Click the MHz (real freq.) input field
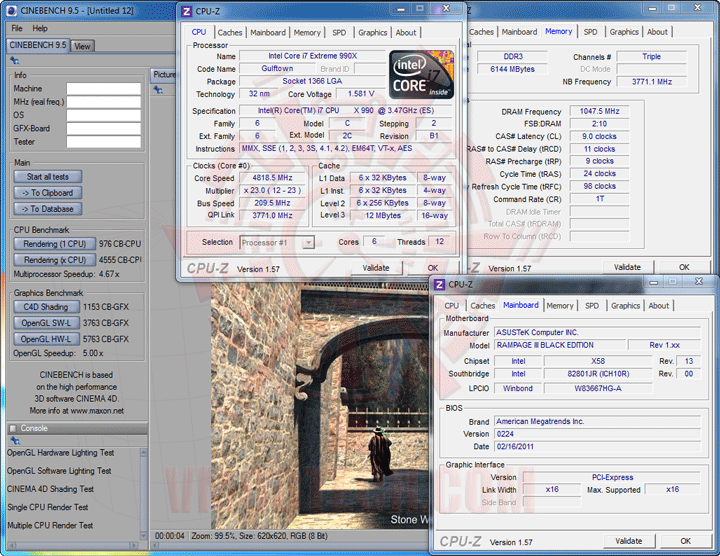The image size is (720, 556). [104, 102]
